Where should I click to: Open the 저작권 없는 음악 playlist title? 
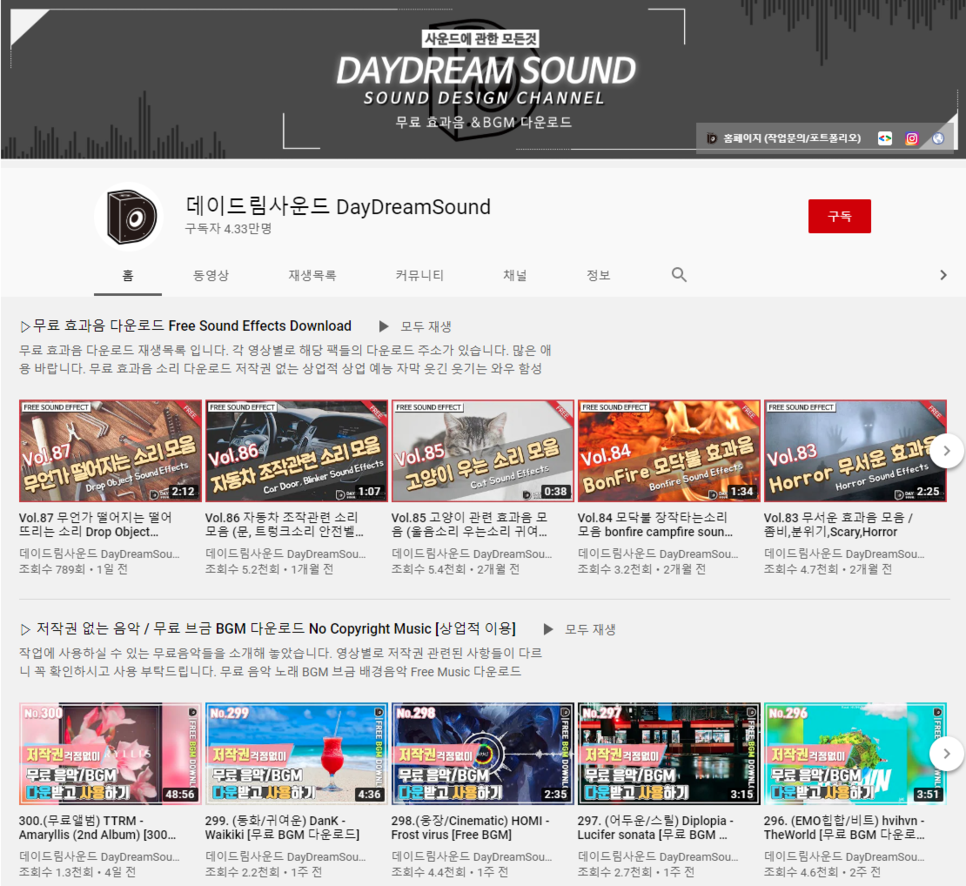(269, 629)
